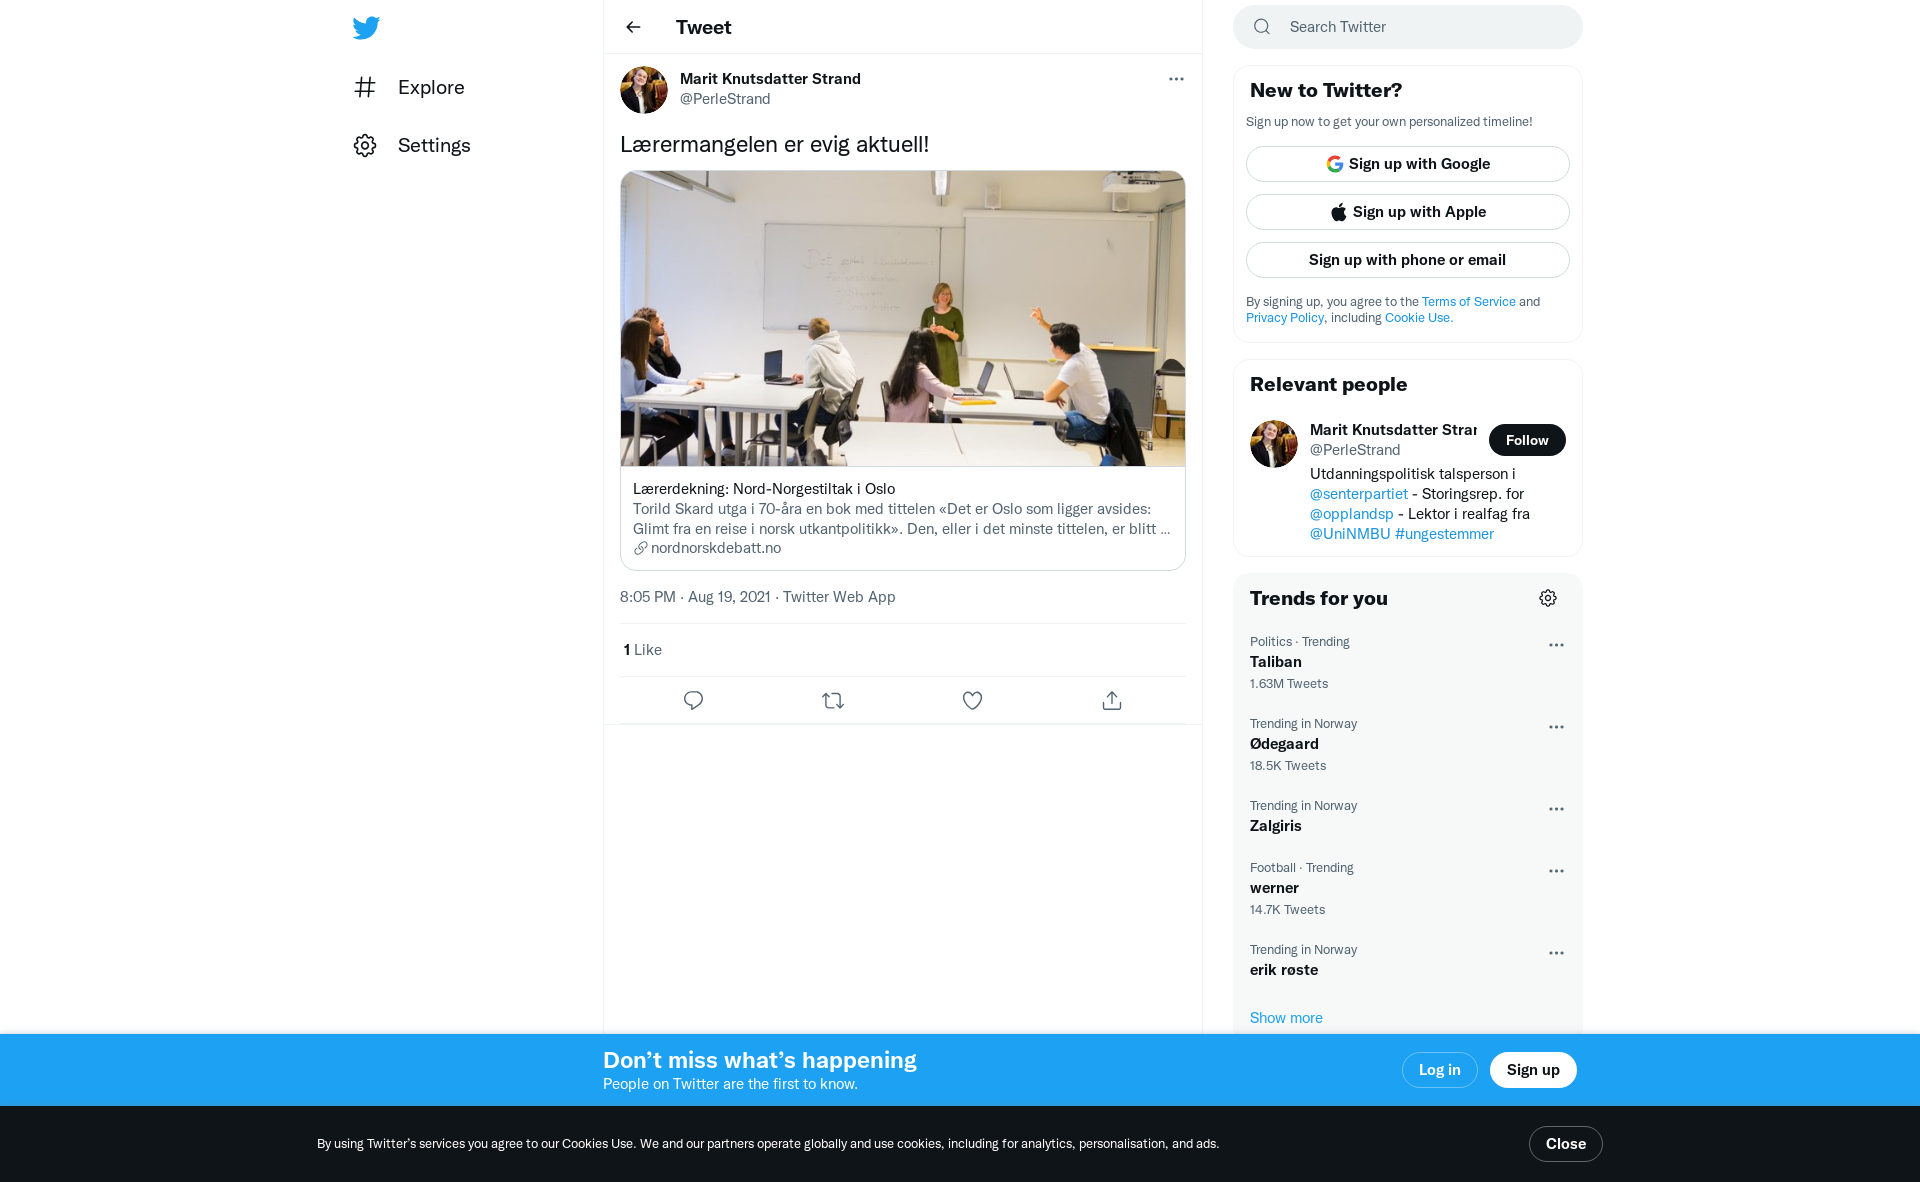Screen dimensions: 1920x1182
Task: Open the classroom article image
Action: (x=902, y=318)
